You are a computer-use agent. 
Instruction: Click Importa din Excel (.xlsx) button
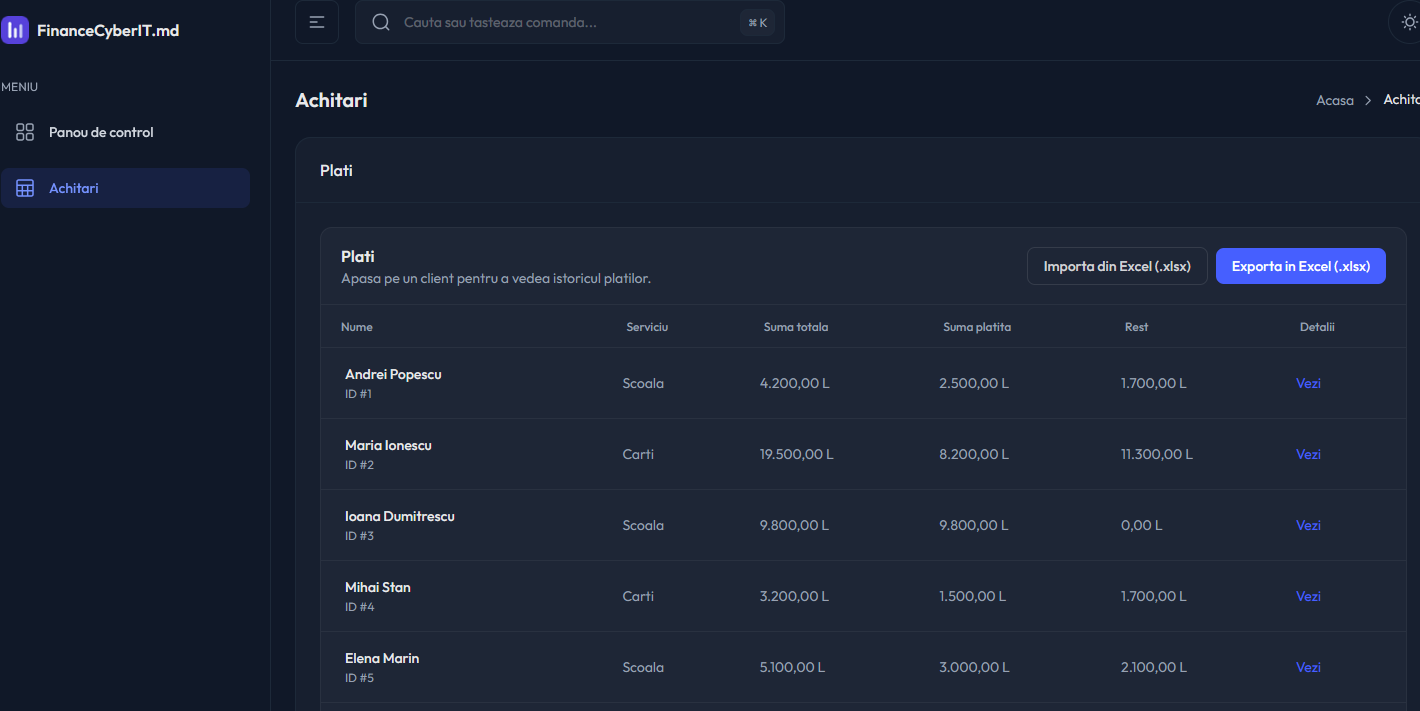1117,266
